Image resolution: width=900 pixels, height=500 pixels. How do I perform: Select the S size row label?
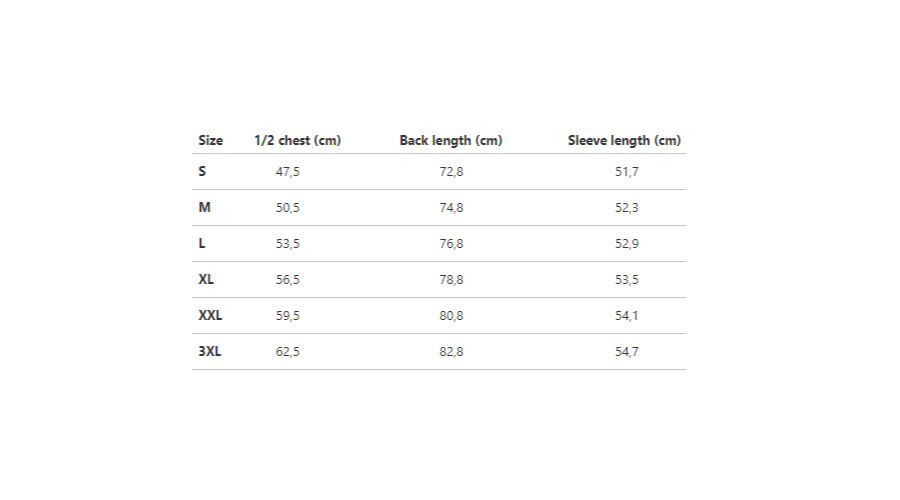pos(202,172)
